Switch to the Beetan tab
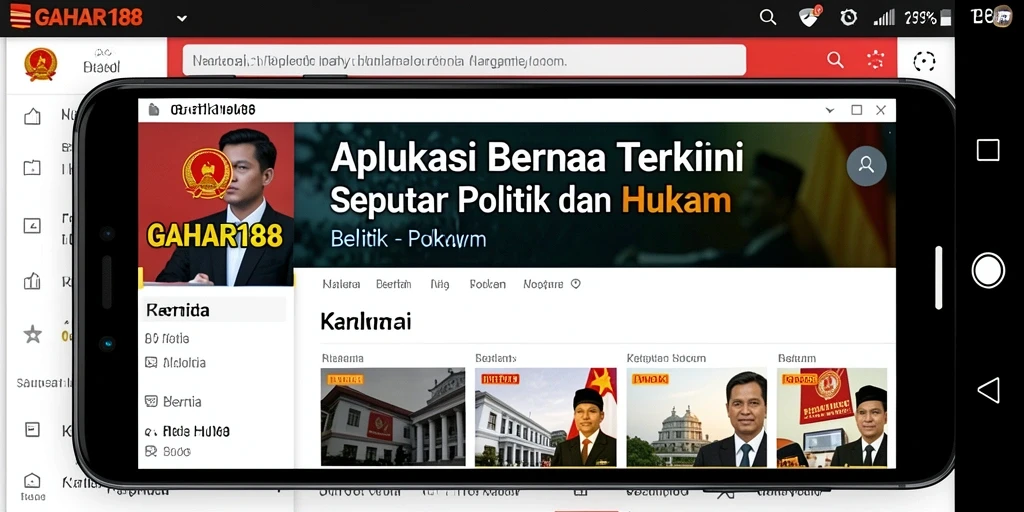 pyautogui.click(x=394, y=284)
